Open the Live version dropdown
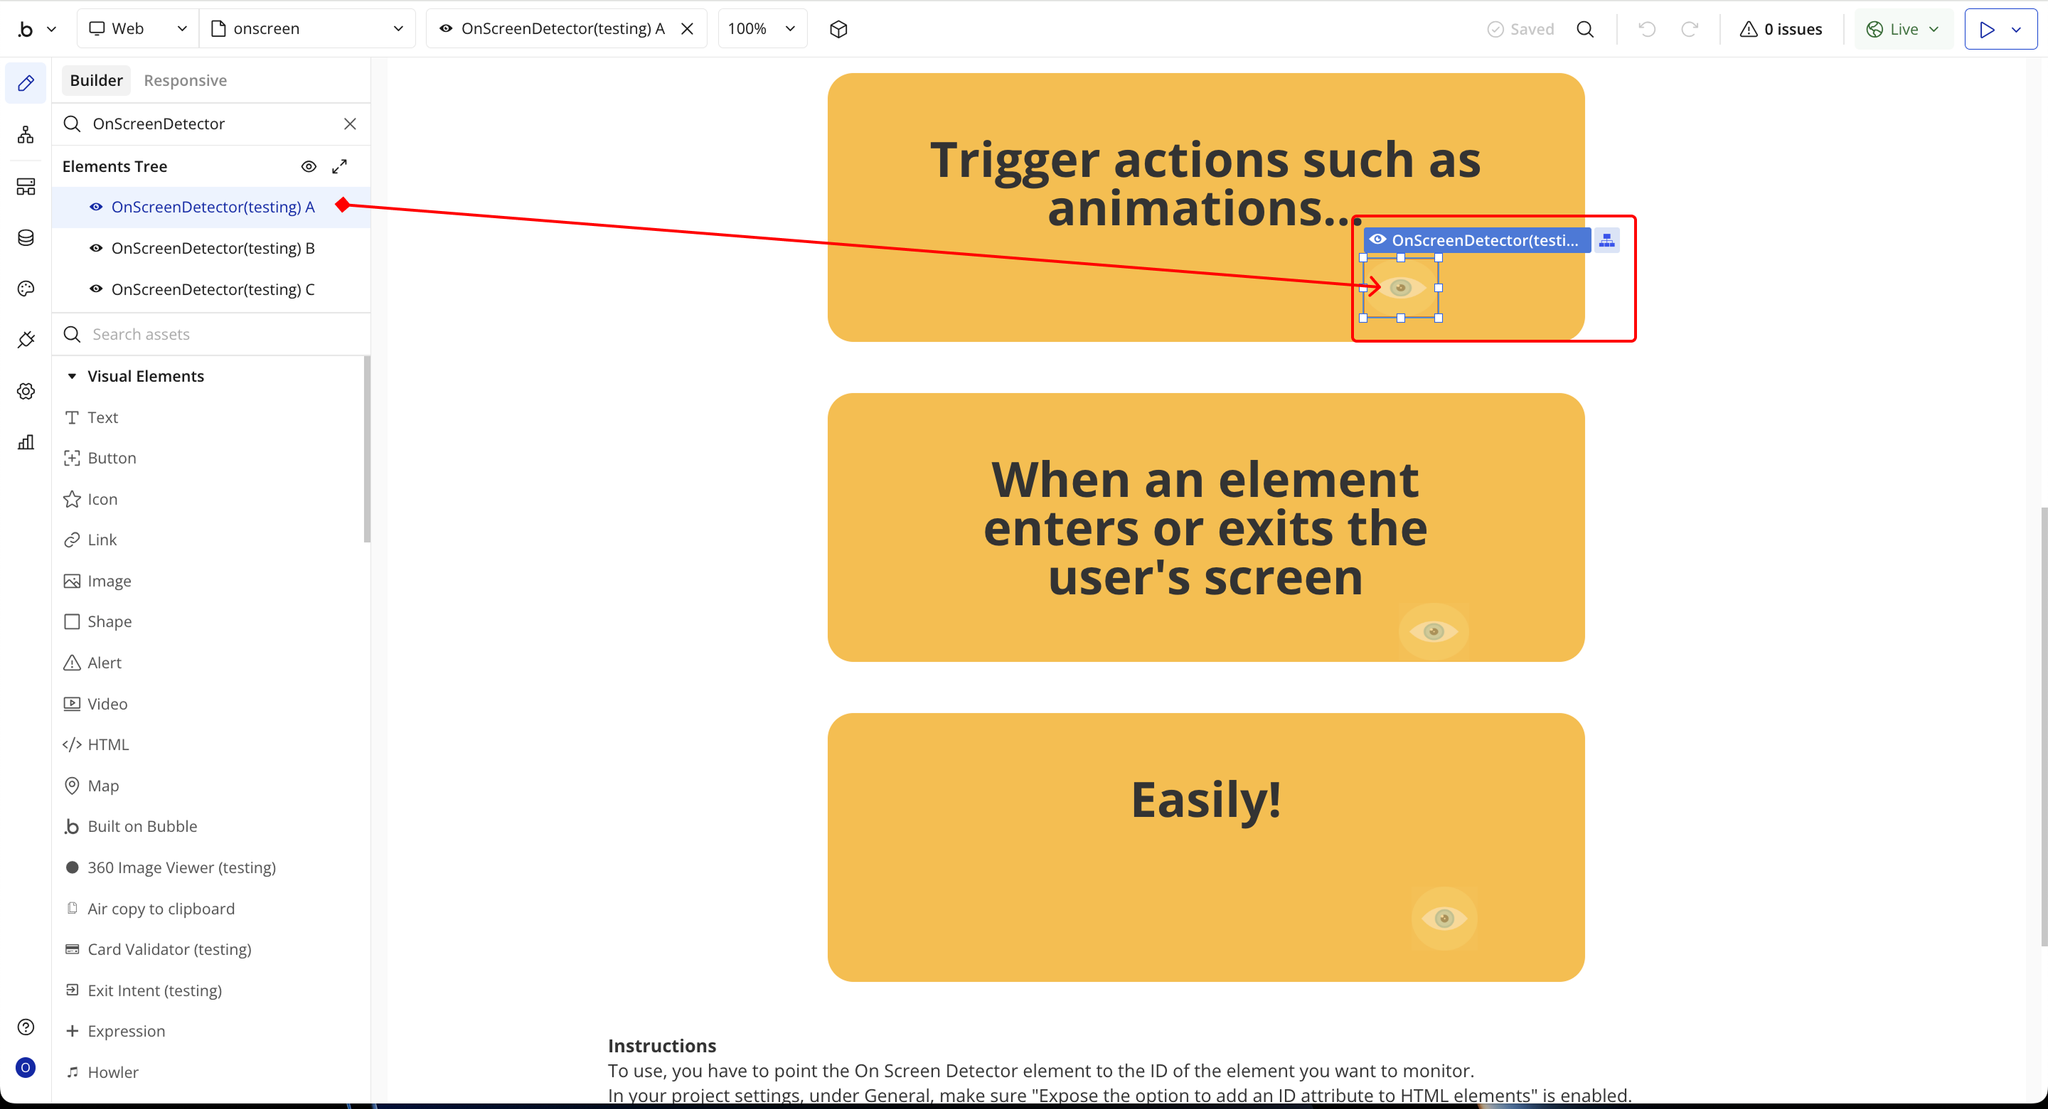Viewport: 2048px width, 1109px height. (1902, 29)
